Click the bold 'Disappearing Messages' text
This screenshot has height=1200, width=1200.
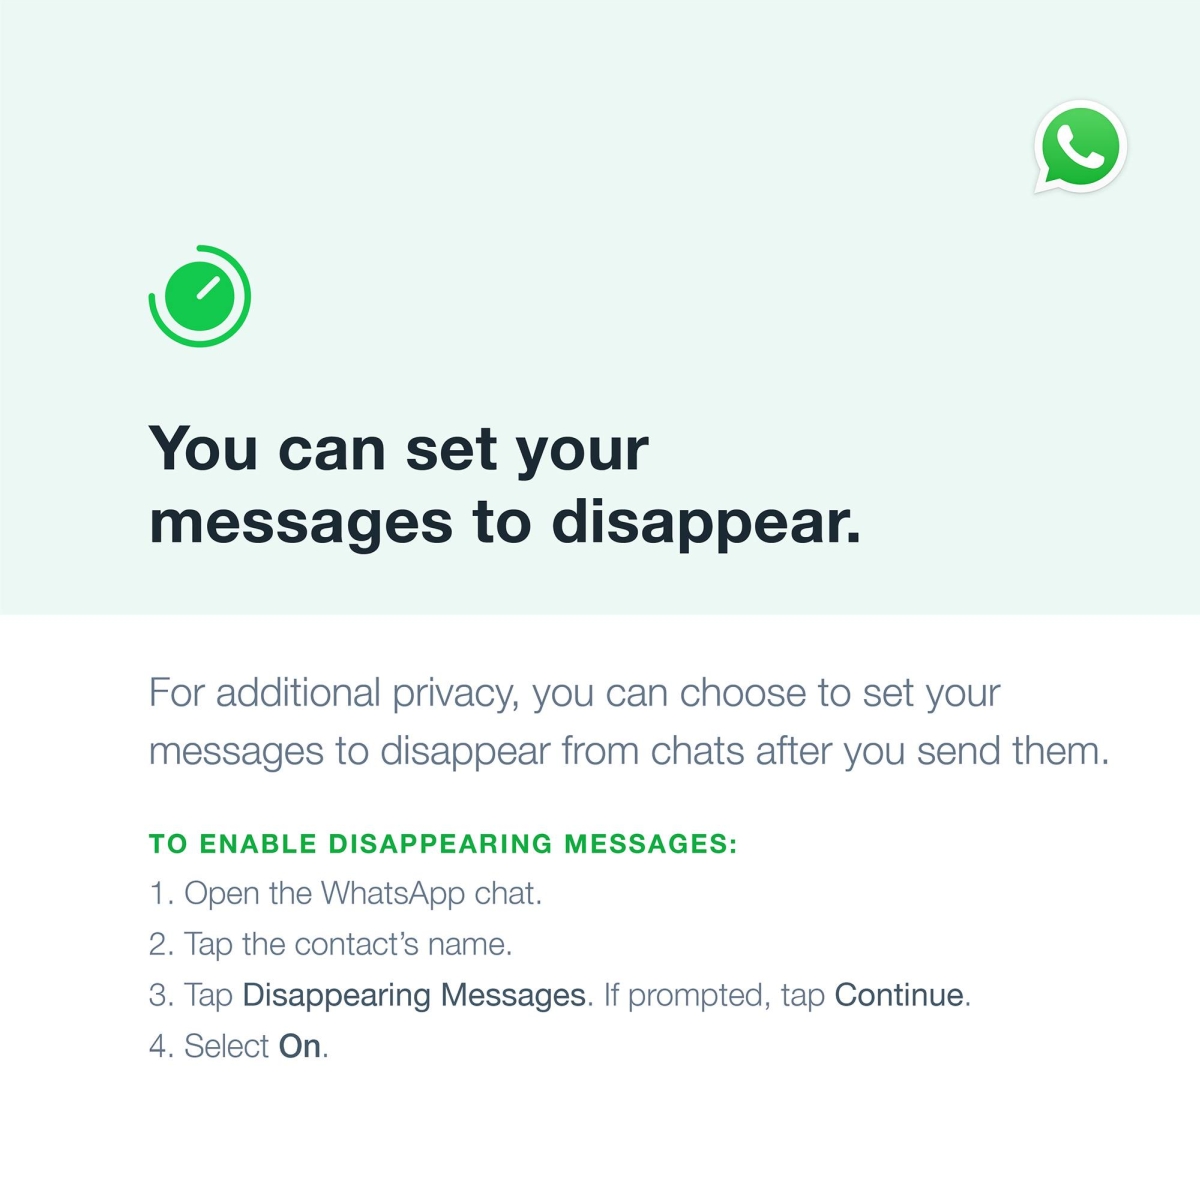[x=414, y=996]
